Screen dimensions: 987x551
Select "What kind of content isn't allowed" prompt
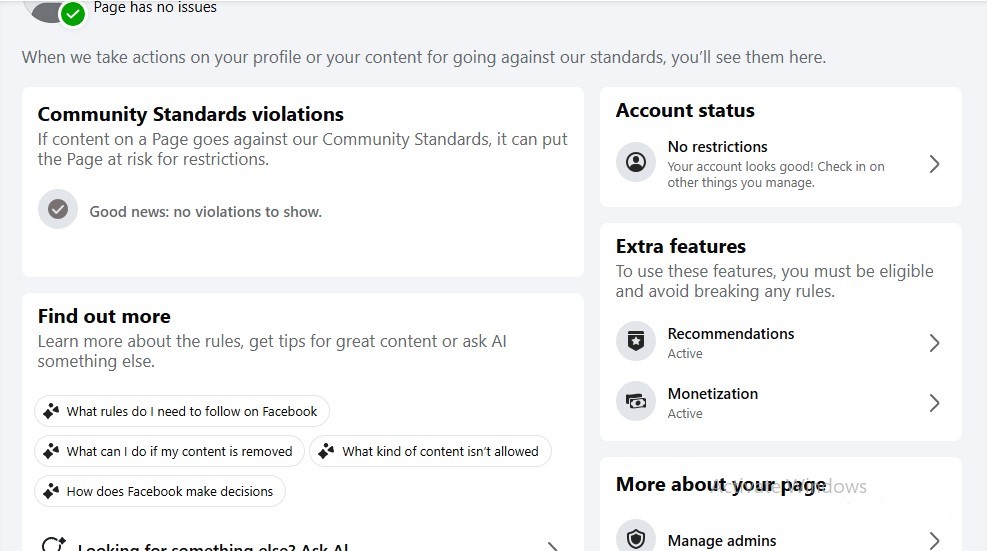[x=440, y=451]
